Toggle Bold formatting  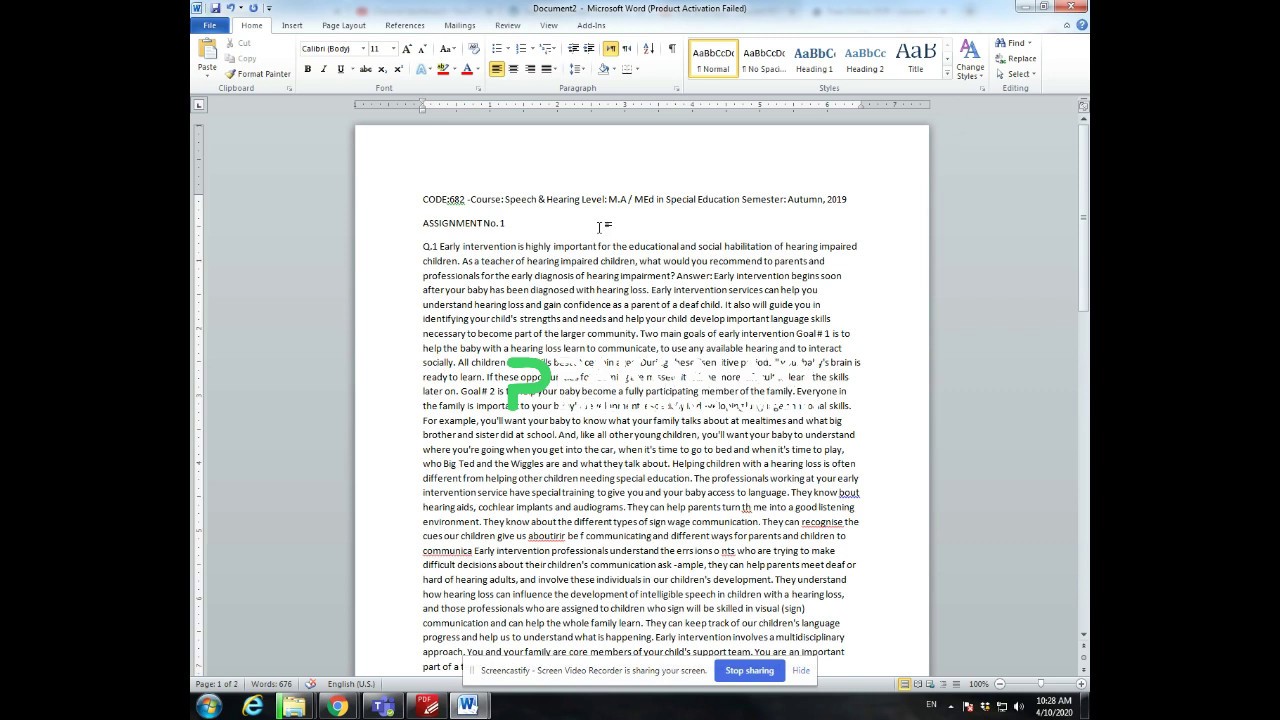pyautogui.click(x=307, y=69)
